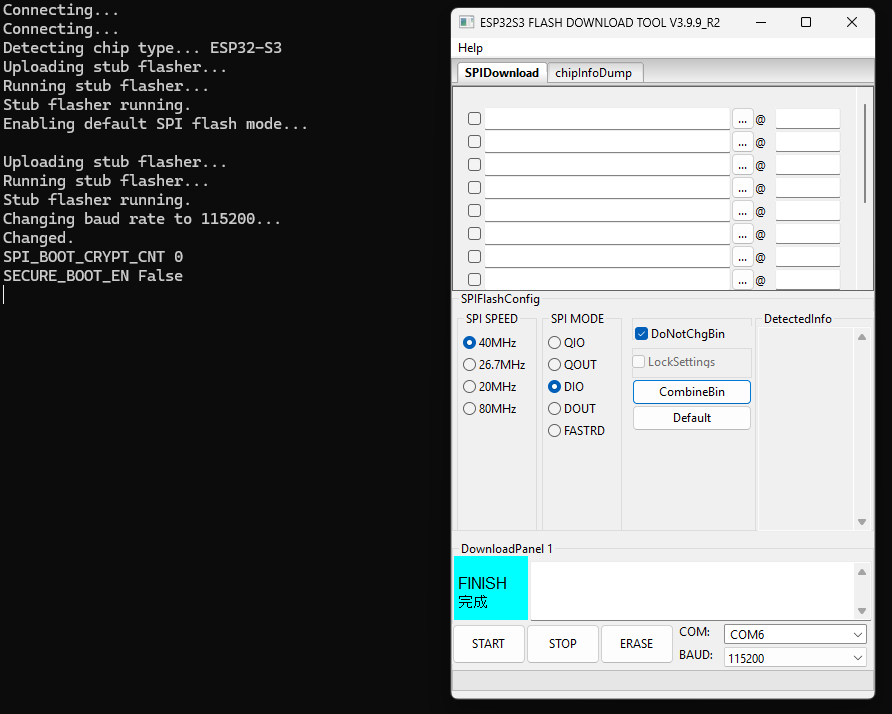Click START to begin flashing
The height and width of the screenshot is (714, 892).
click(x=488, y=643)
